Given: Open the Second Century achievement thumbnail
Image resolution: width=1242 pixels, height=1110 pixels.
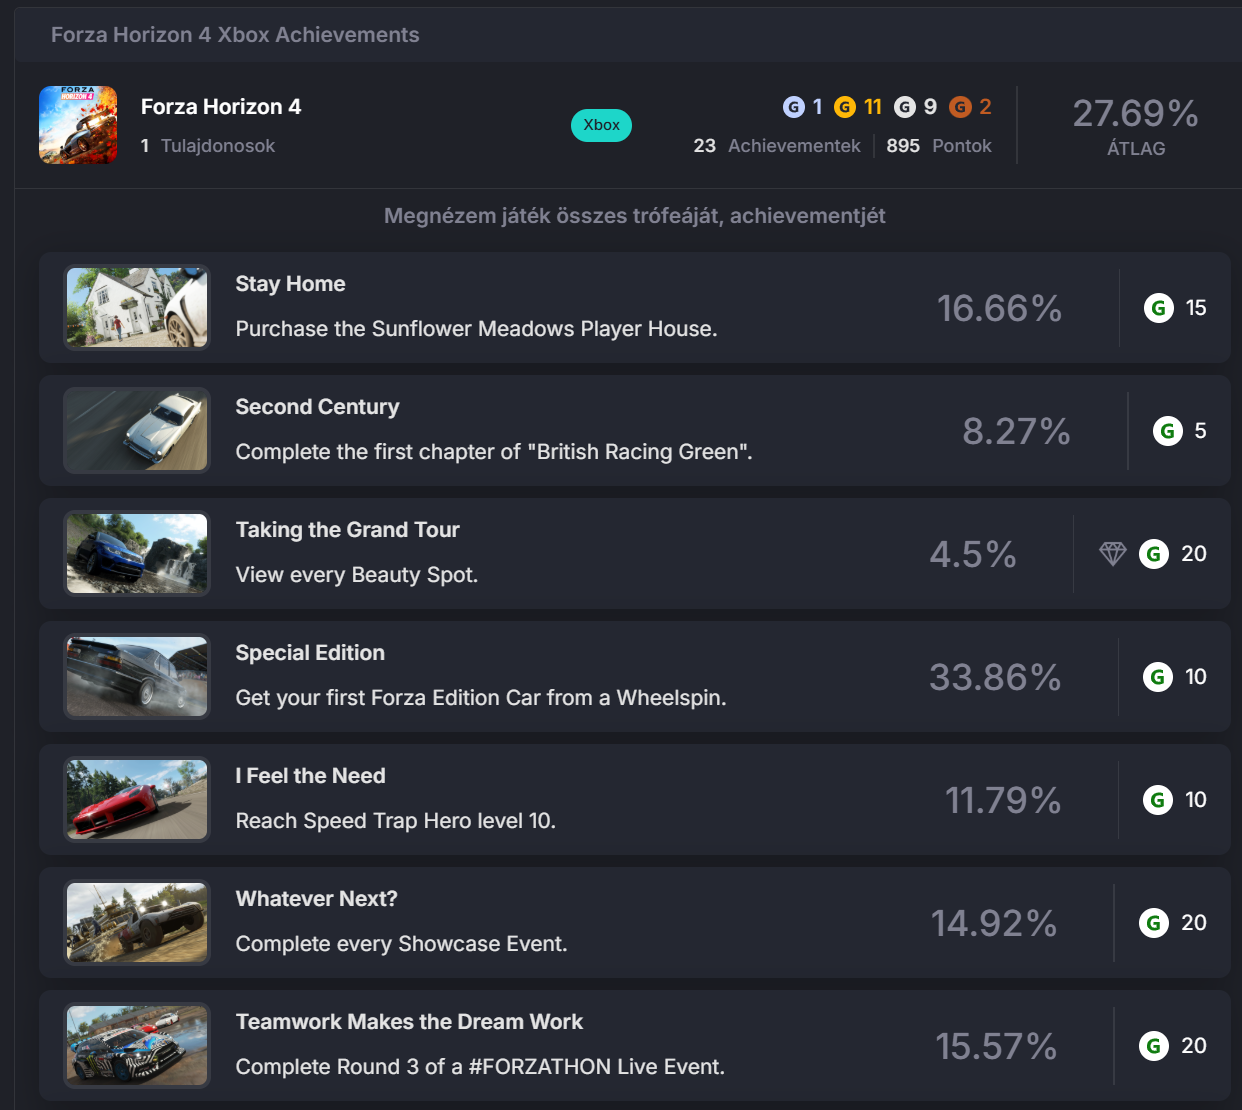Looking at the screenshot, I should [137, 430].
